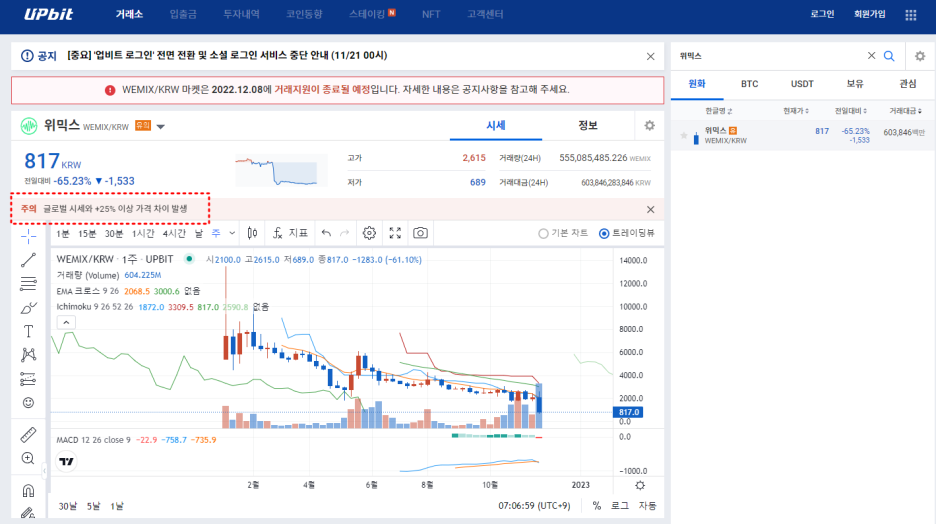The height and width of the screenshot is (524, 936).
Task: Switch to the USDT market tab
Action: pyautogui.click(x=802, y=84)
